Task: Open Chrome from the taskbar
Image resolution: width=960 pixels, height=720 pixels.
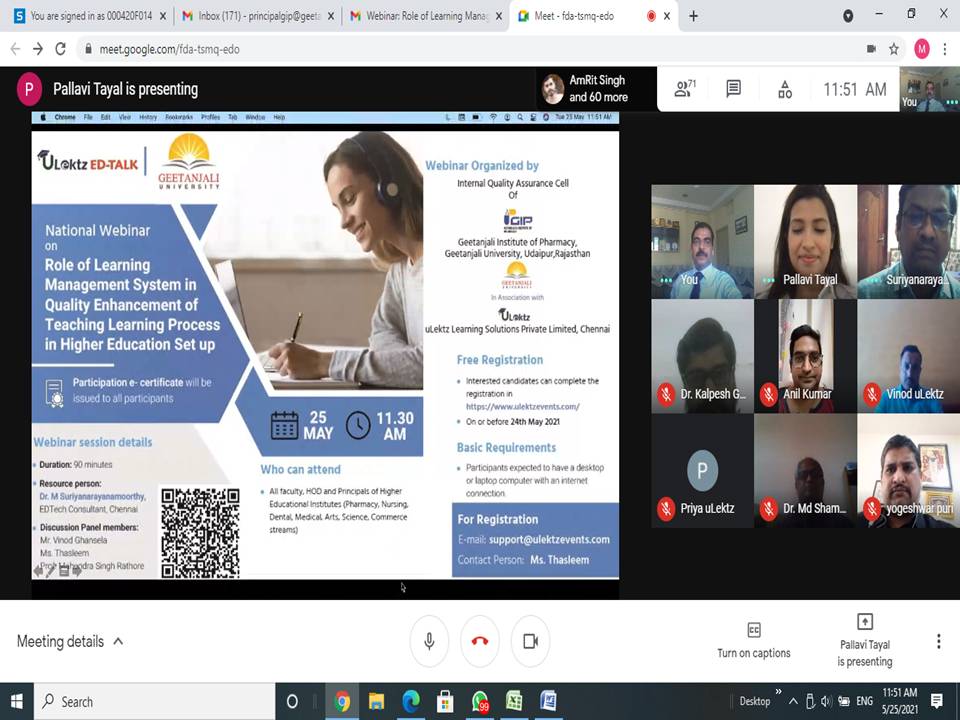Action: tap(342, 702)
